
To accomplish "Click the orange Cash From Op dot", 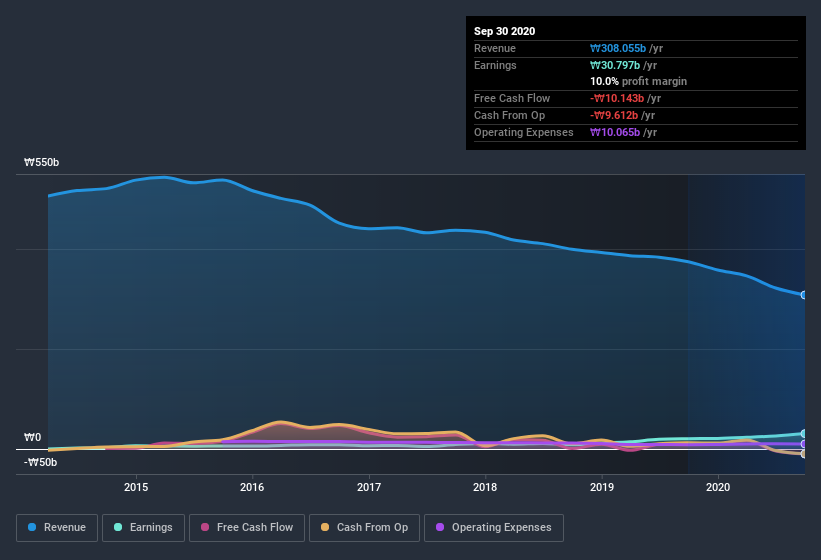I will tap(325, 527).
